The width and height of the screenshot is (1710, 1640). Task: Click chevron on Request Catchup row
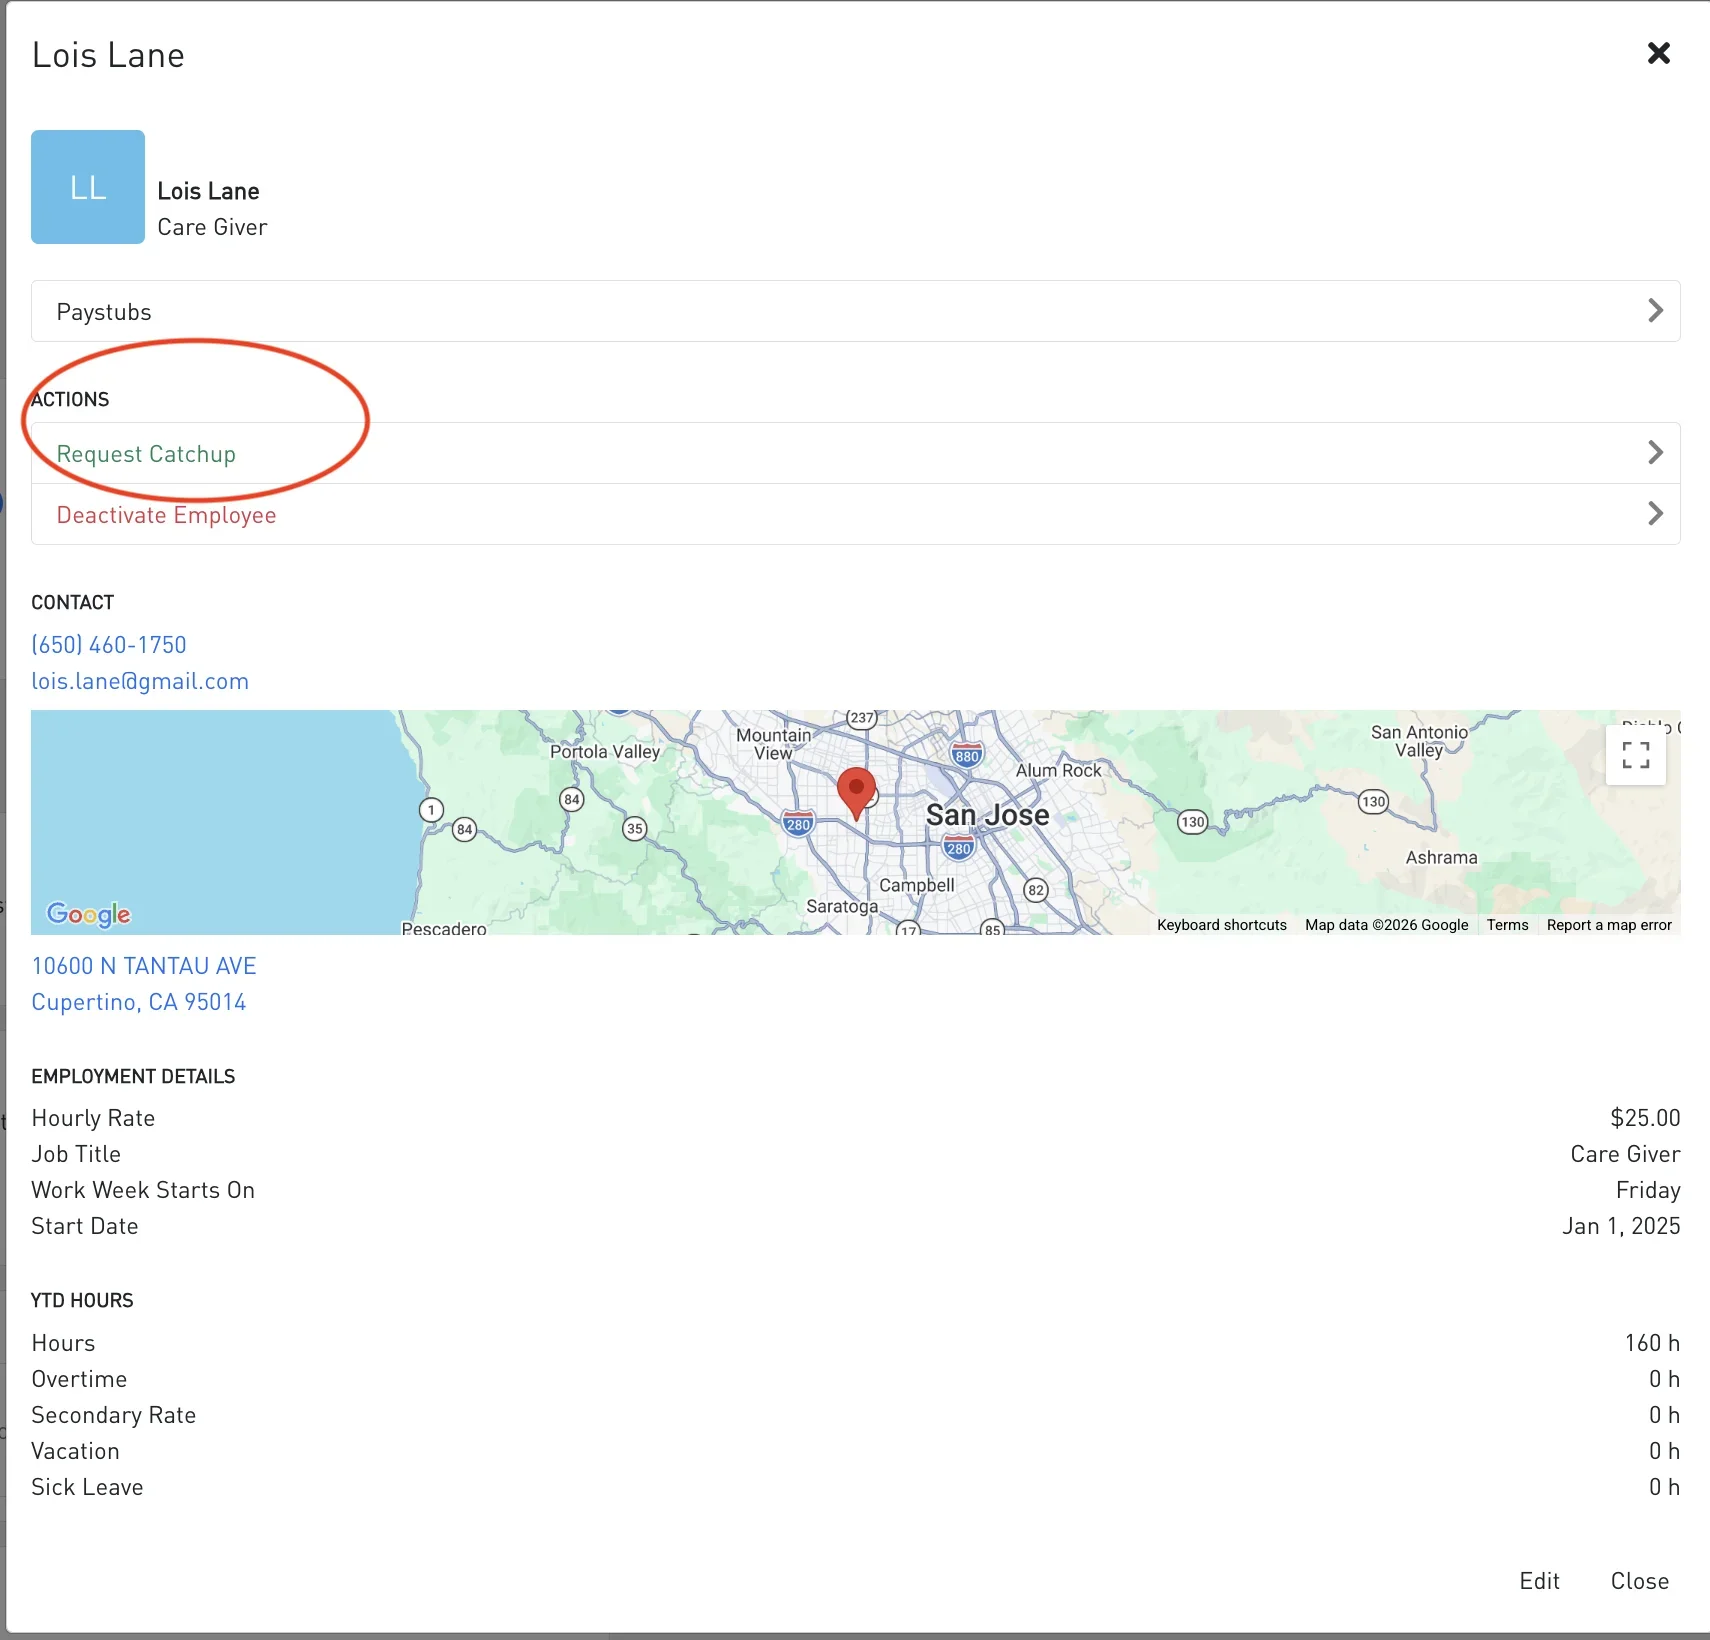point(1655,453)
